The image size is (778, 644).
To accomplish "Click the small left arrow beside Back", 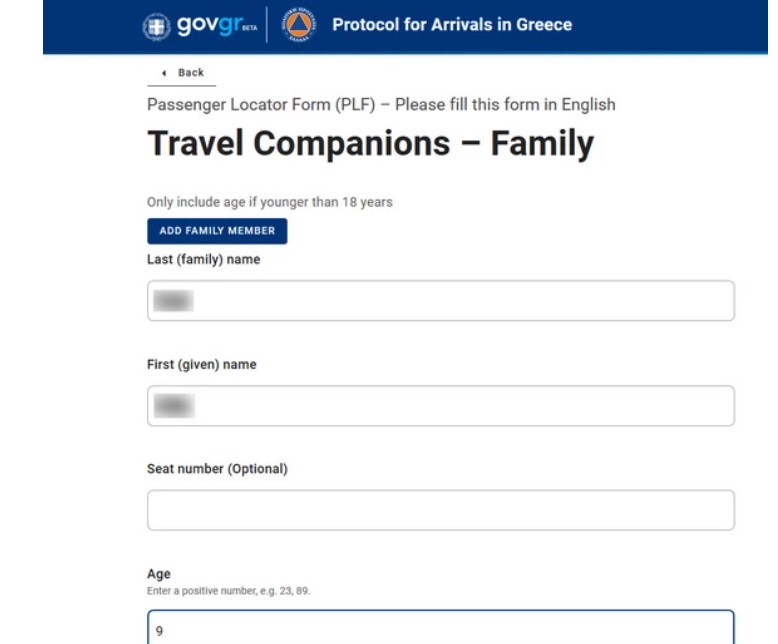I will pyautogui.click(x=164, y=73).
